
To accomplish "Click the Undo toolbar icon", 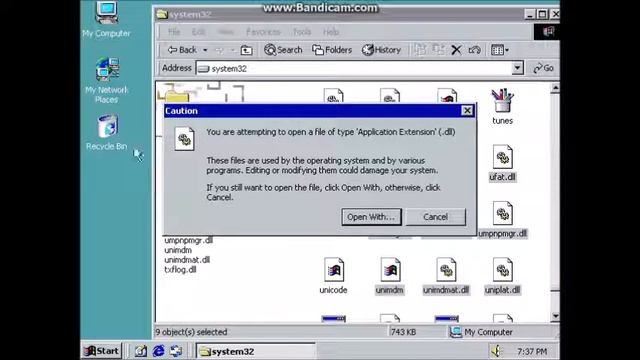I will 474,50.
